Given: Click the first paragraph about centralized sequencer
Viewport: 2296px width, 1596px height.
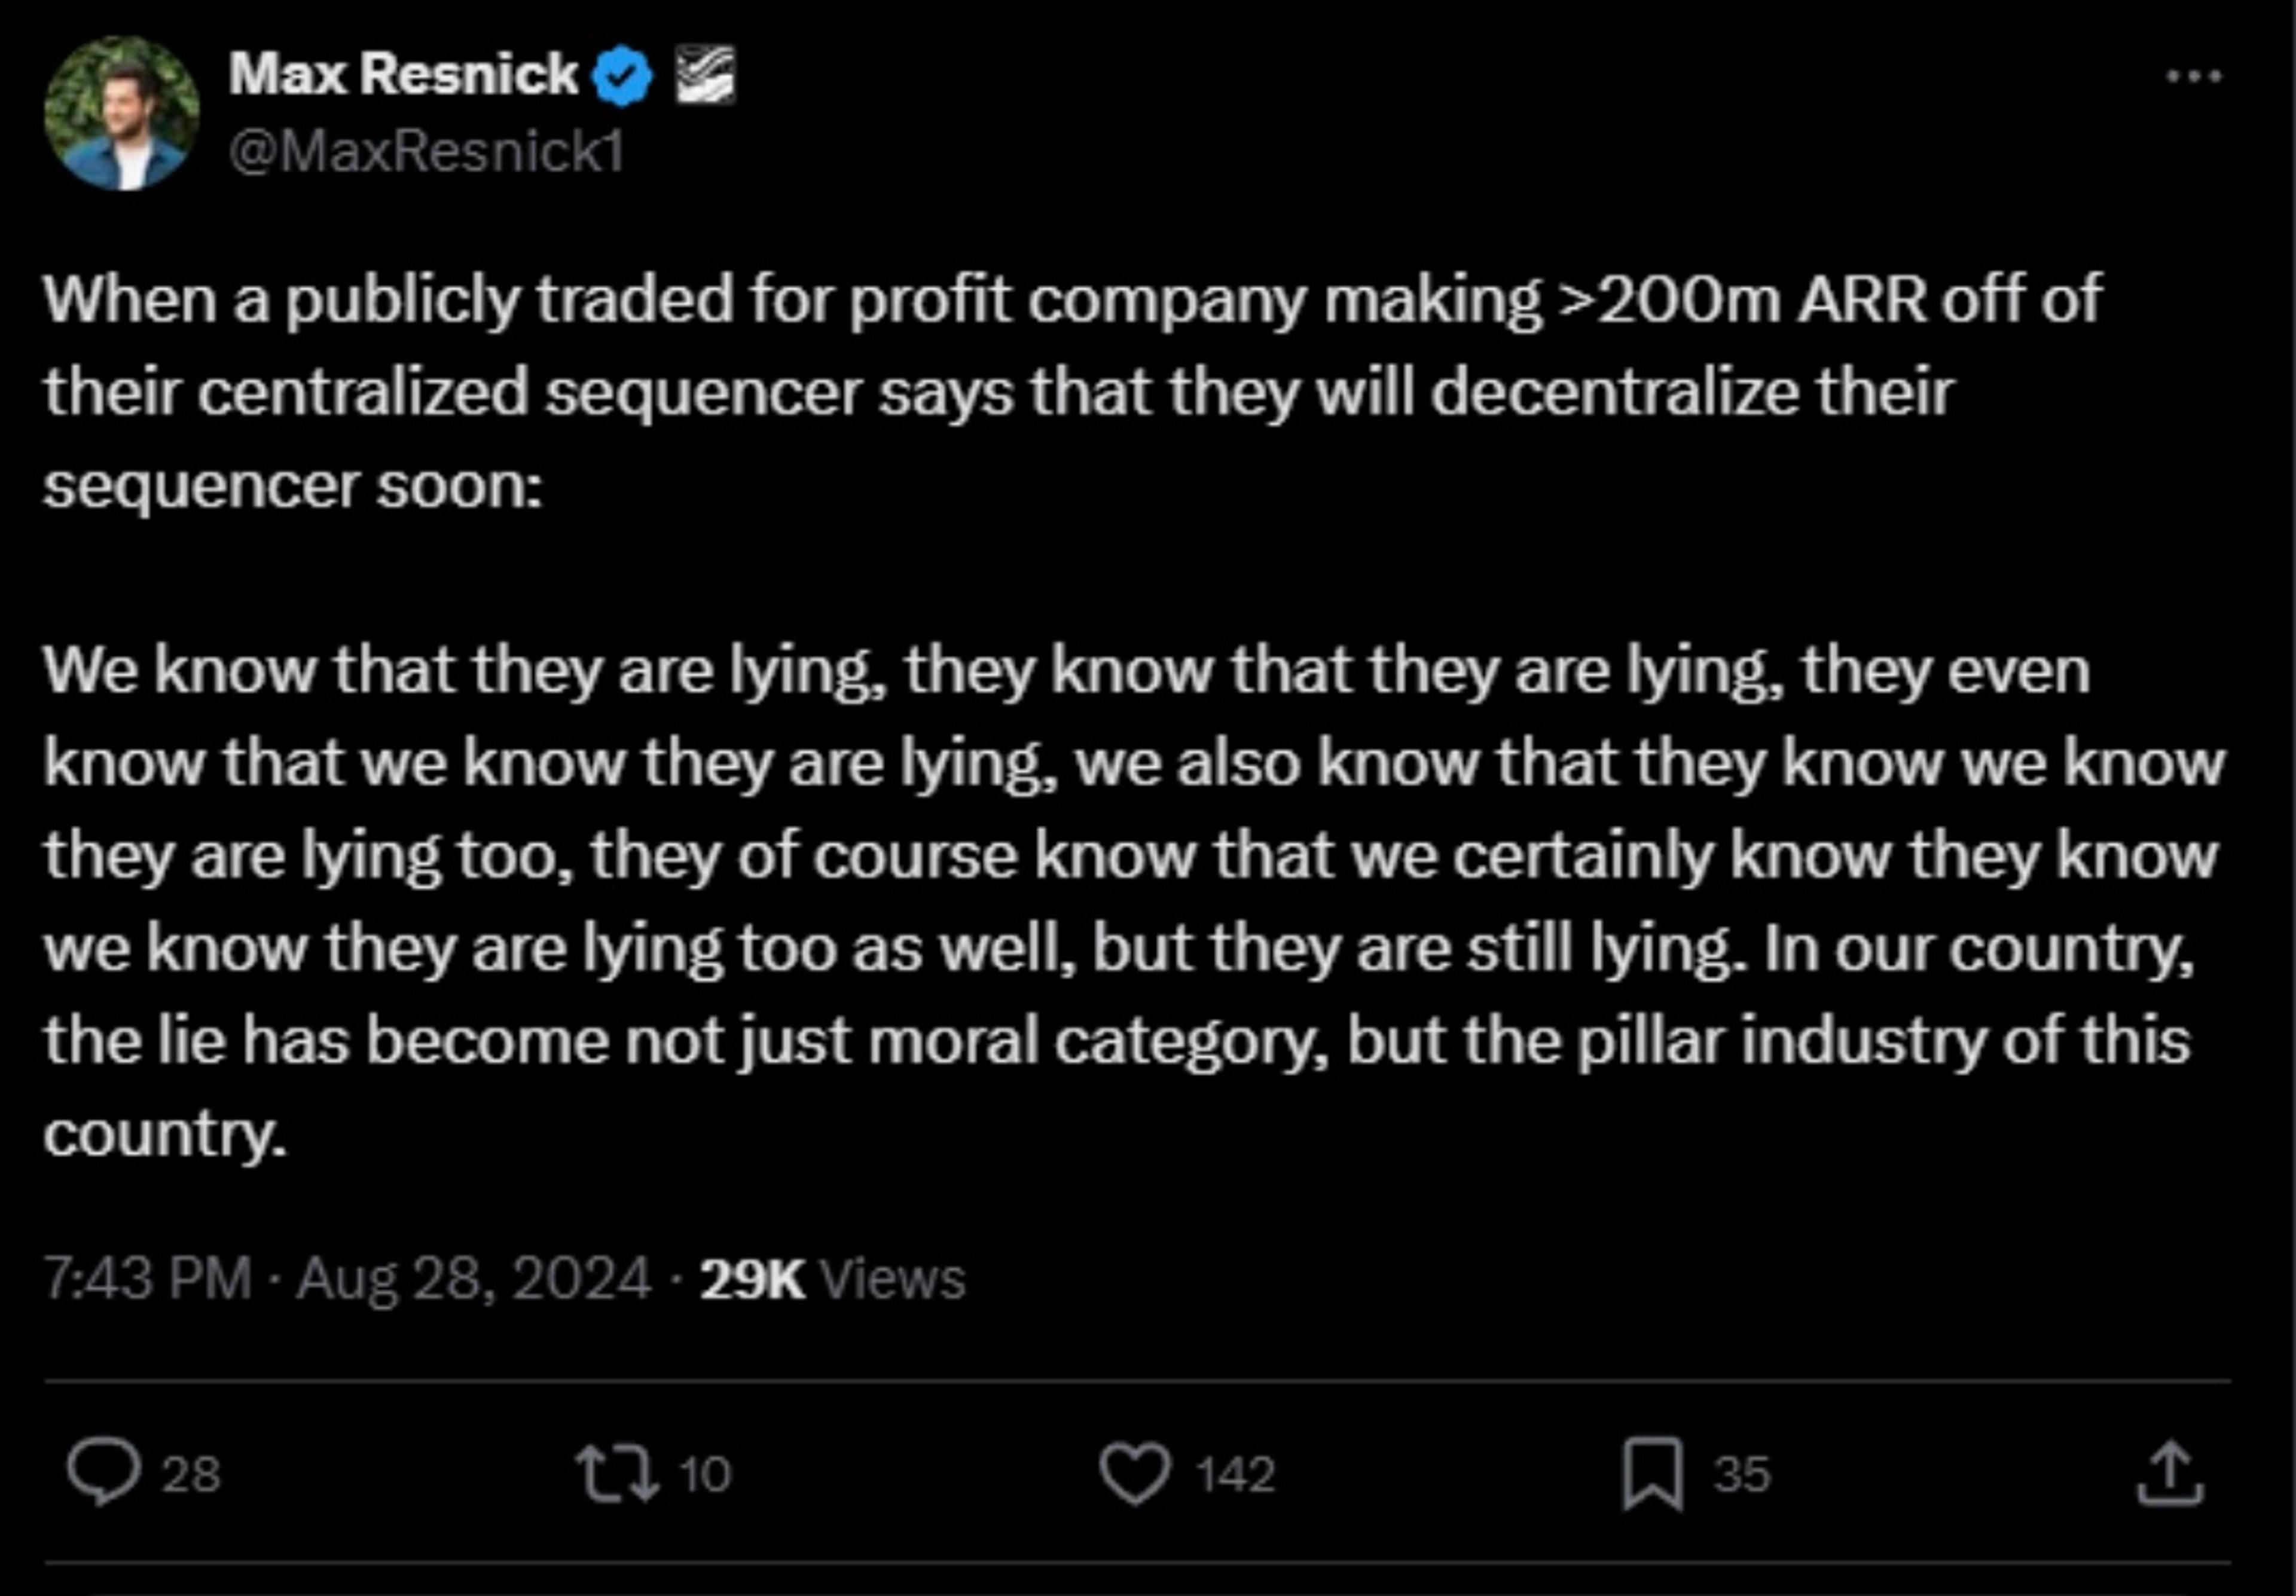Looking at the screenshot, I should [1072, 392].
